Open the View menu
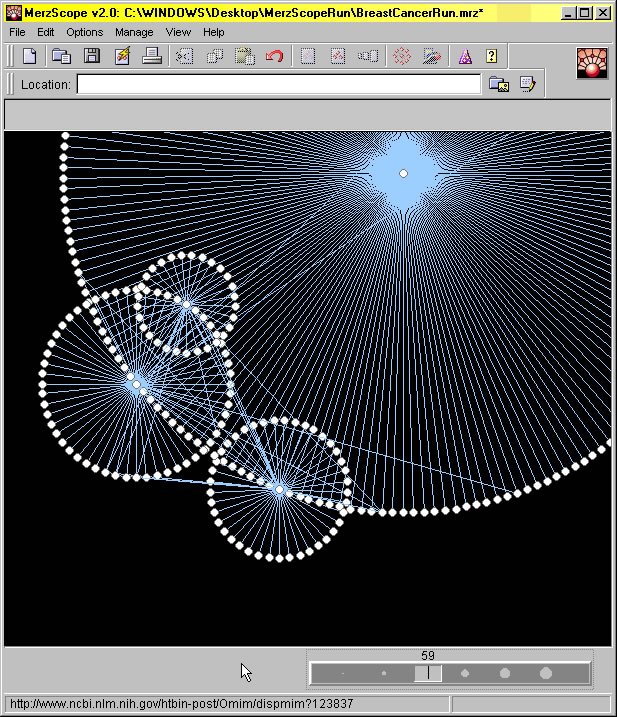 [x=178, y=32]
